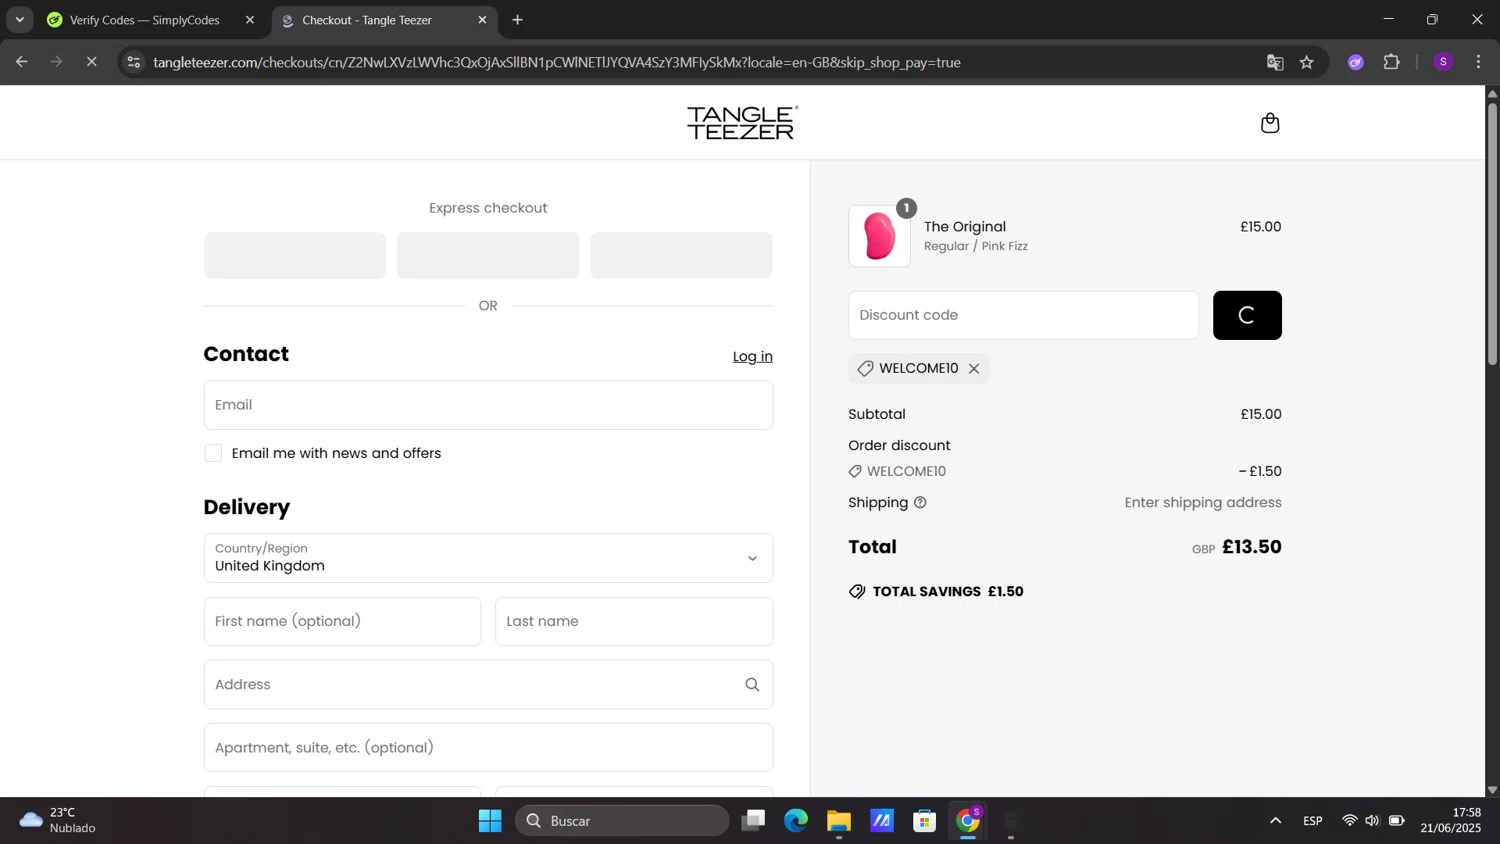Open a new browser tab
1500x844 pixels.
pyautogui.click(x=517, y=20)
